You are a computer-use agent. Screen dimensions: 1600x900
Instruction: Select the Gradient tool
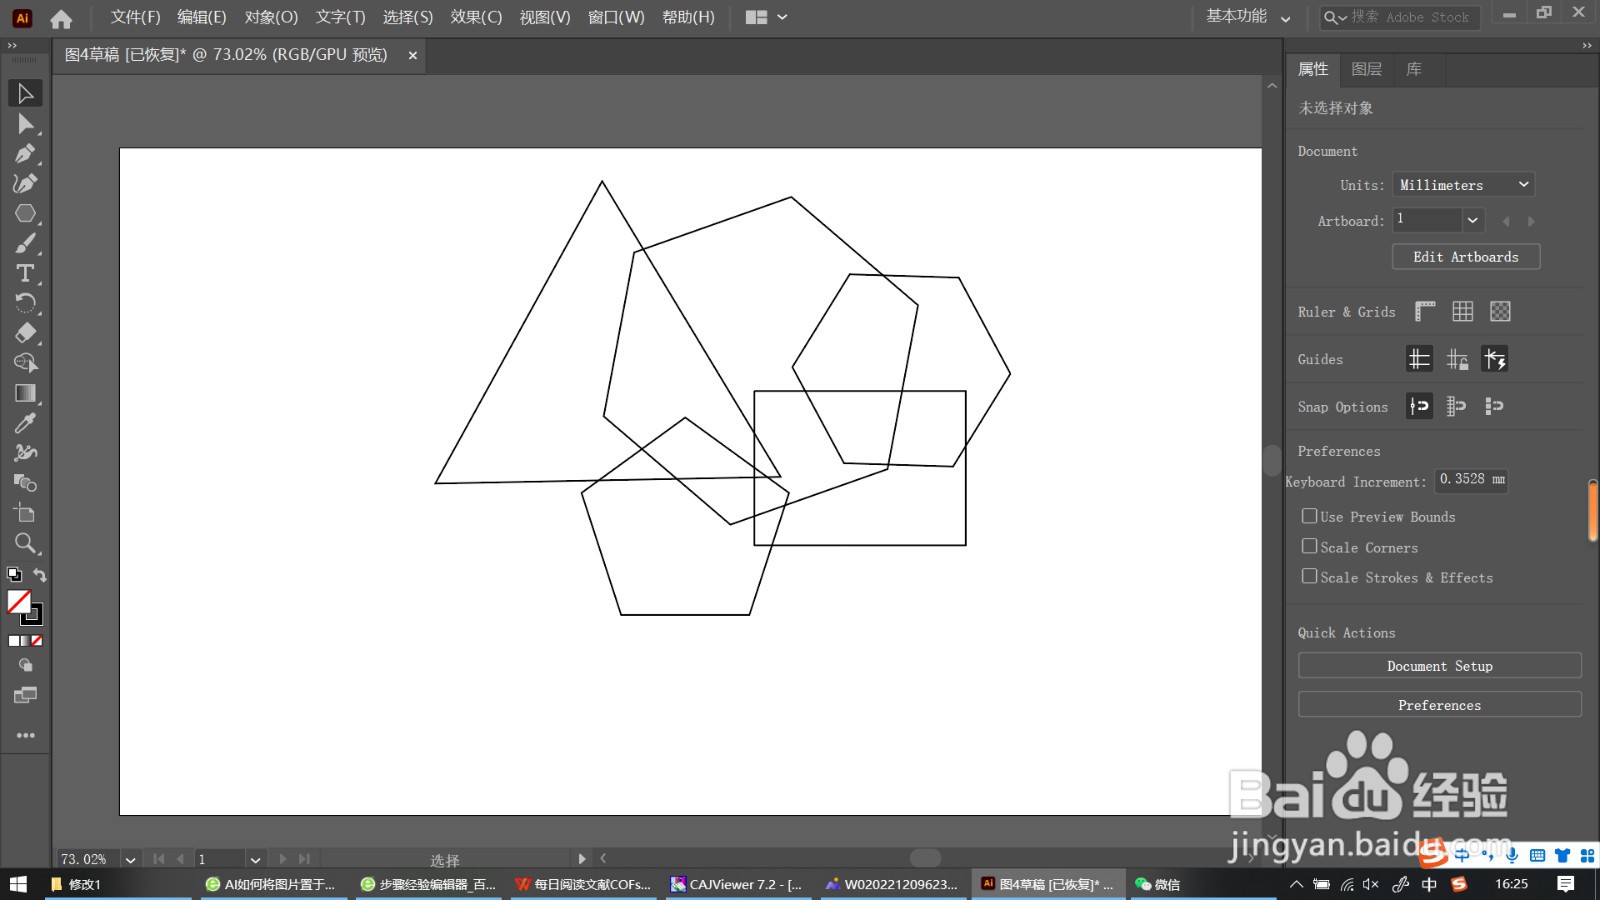25,393
